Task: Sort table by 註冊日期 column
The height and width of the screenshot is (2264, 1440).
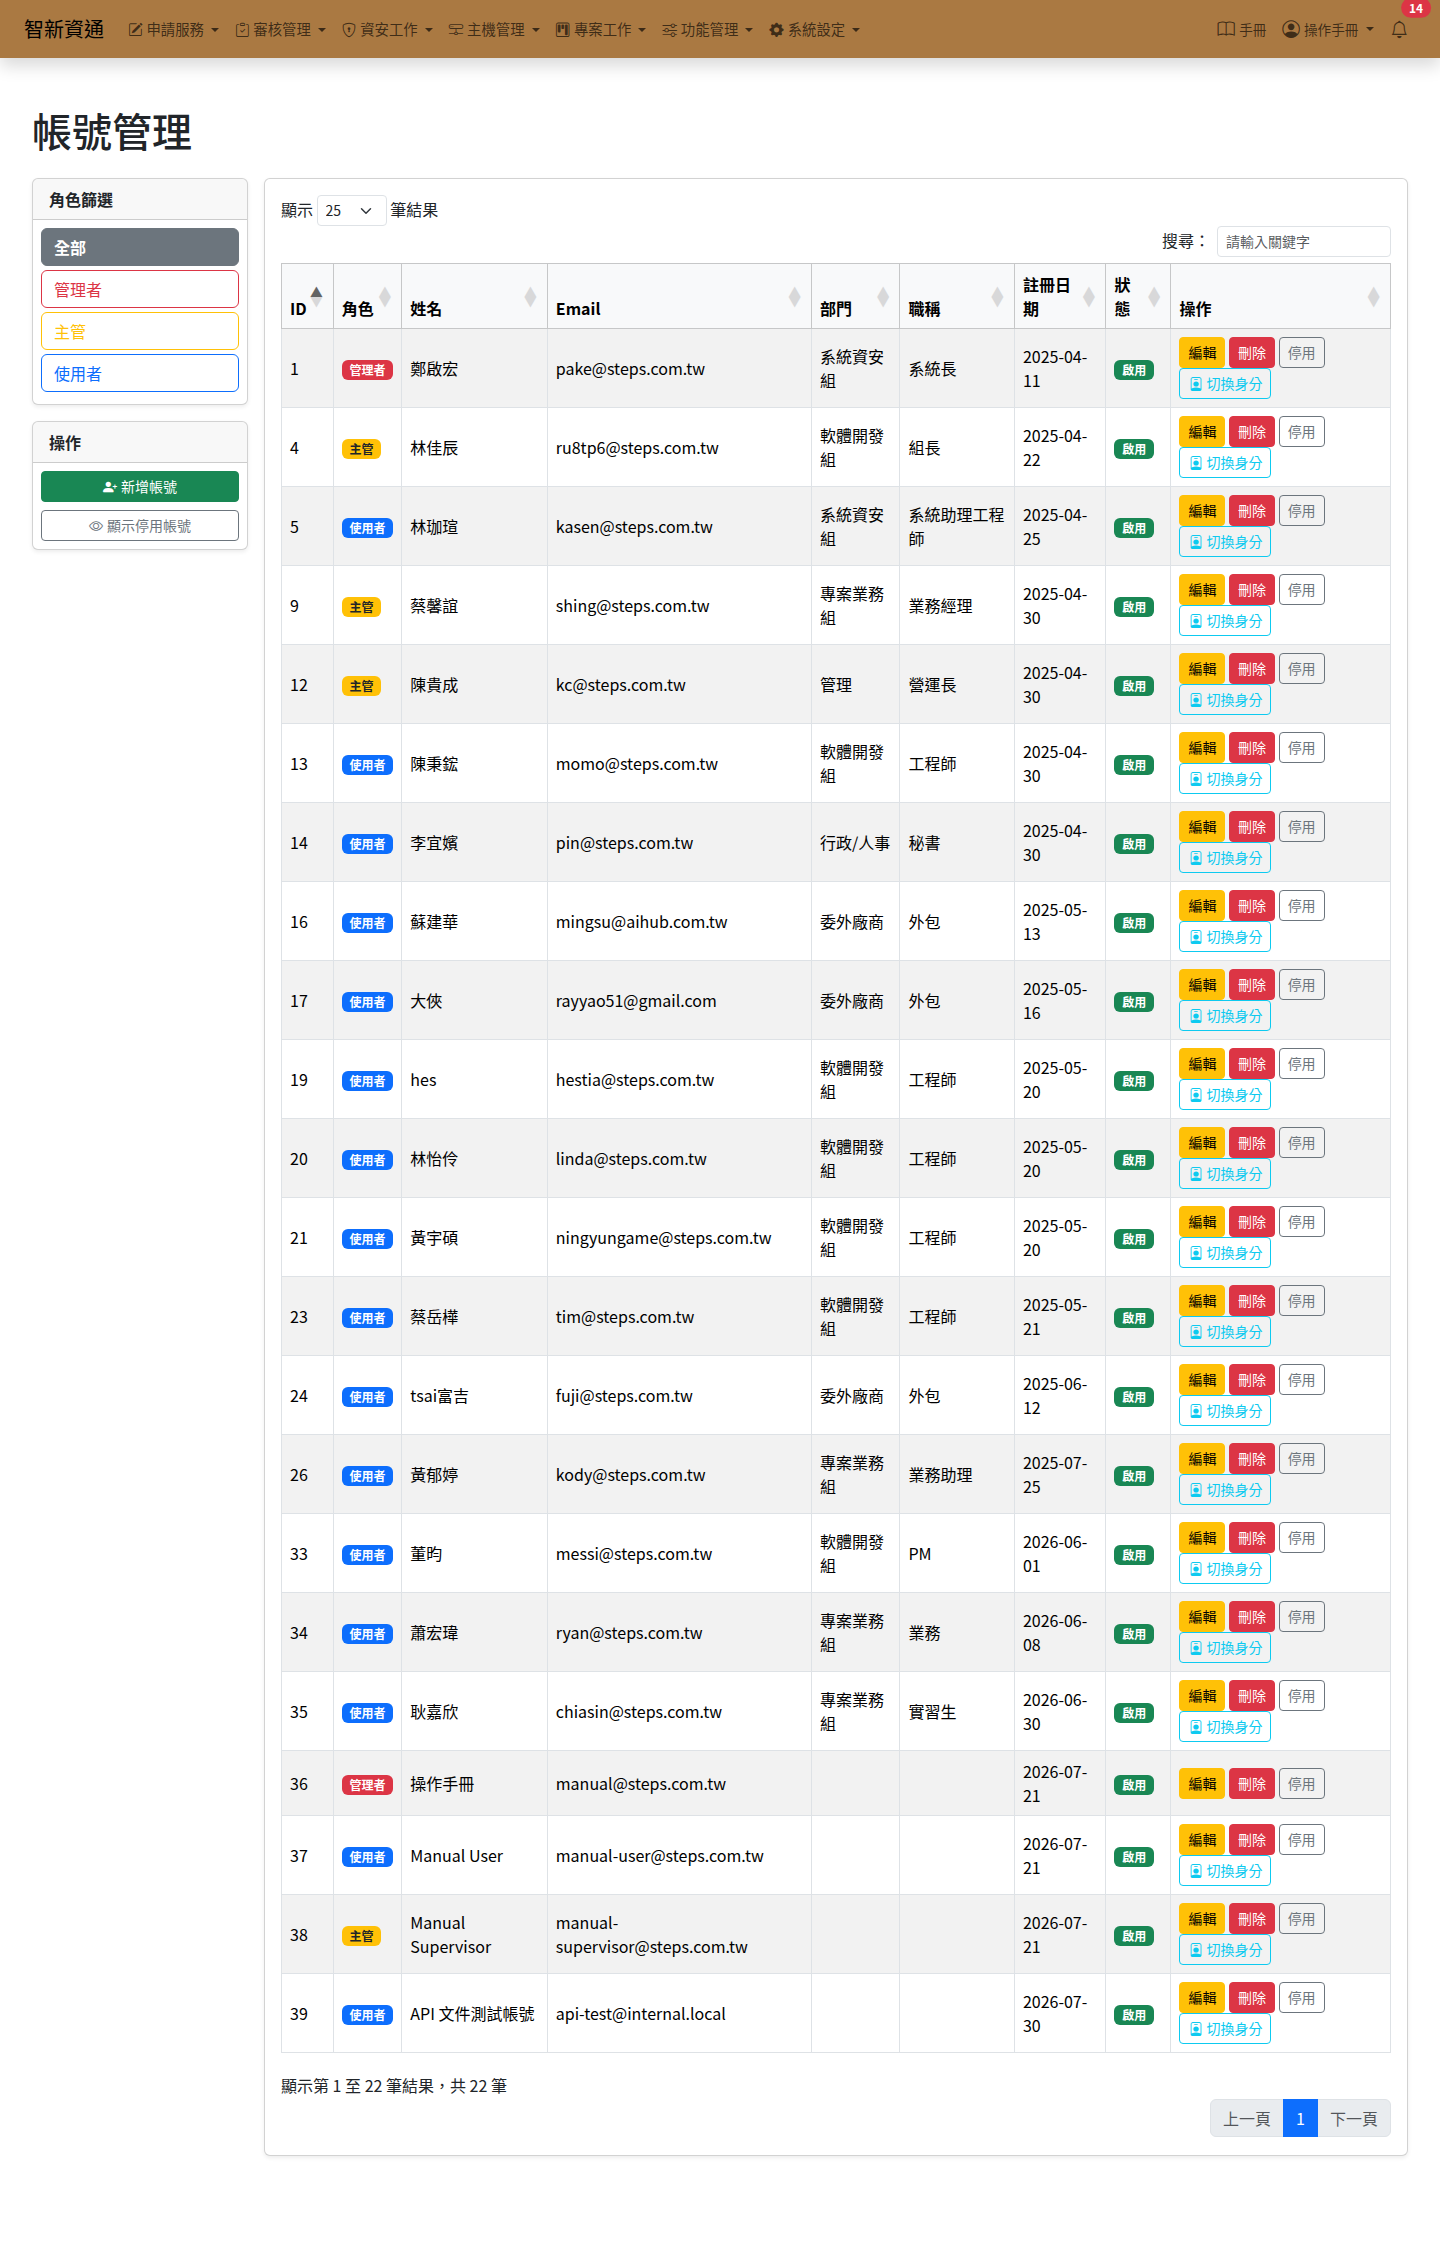Action: [x=1060, y=297]
